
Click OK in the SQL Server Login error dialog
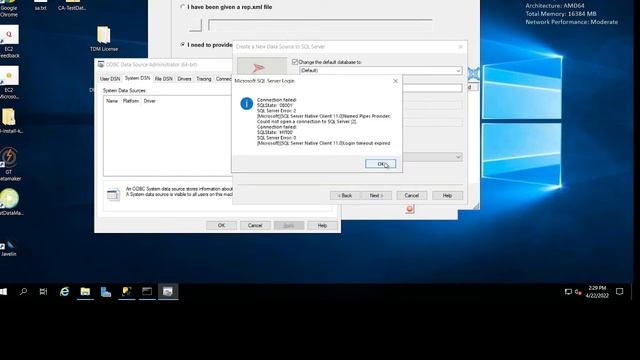click(380, 164)
